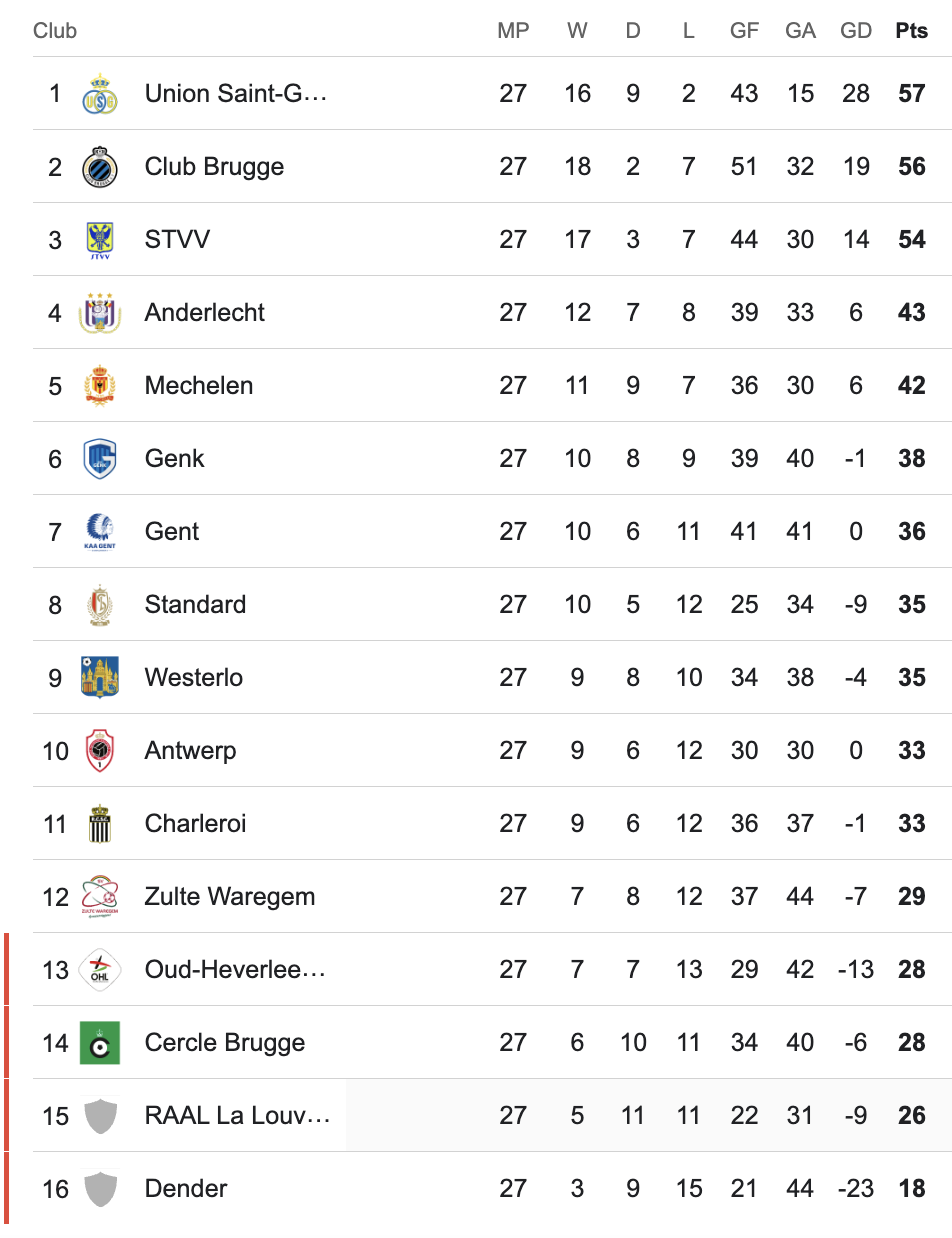The image size is (952, 1238).
Task: Click the KAA Gent logo
Action: (x=100, y=532)
